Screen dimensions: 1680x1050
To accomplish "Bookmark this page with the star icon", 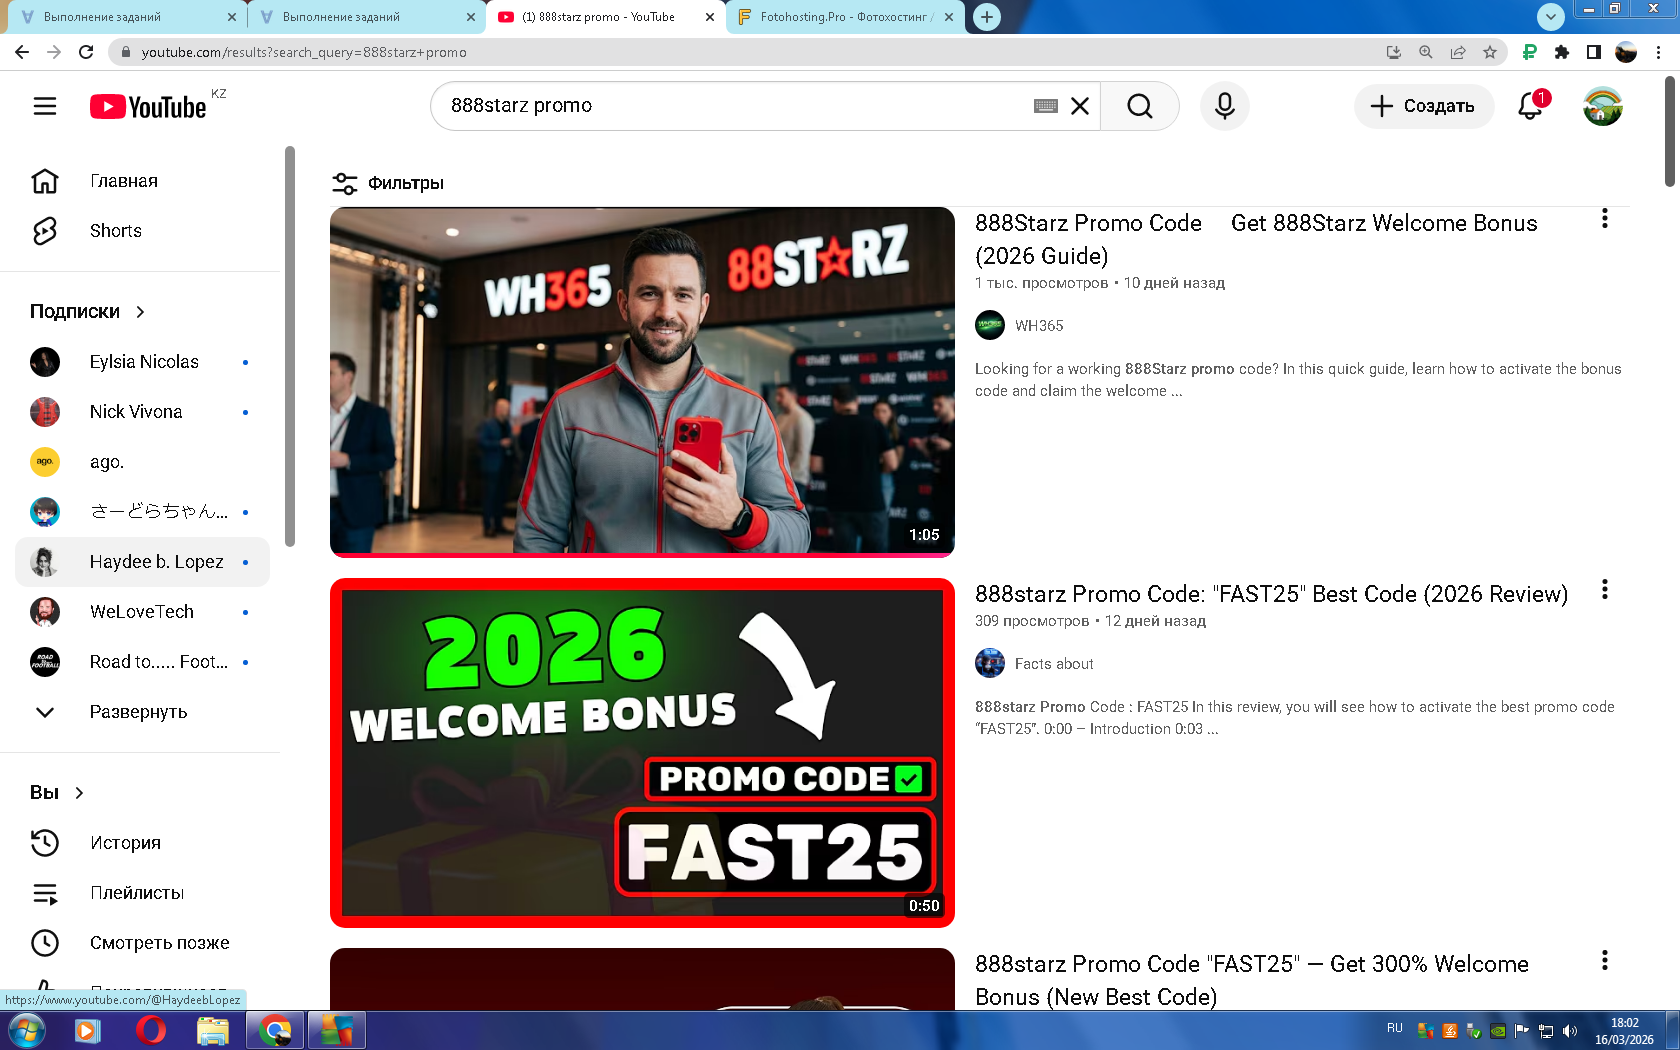I will 1490,52.
